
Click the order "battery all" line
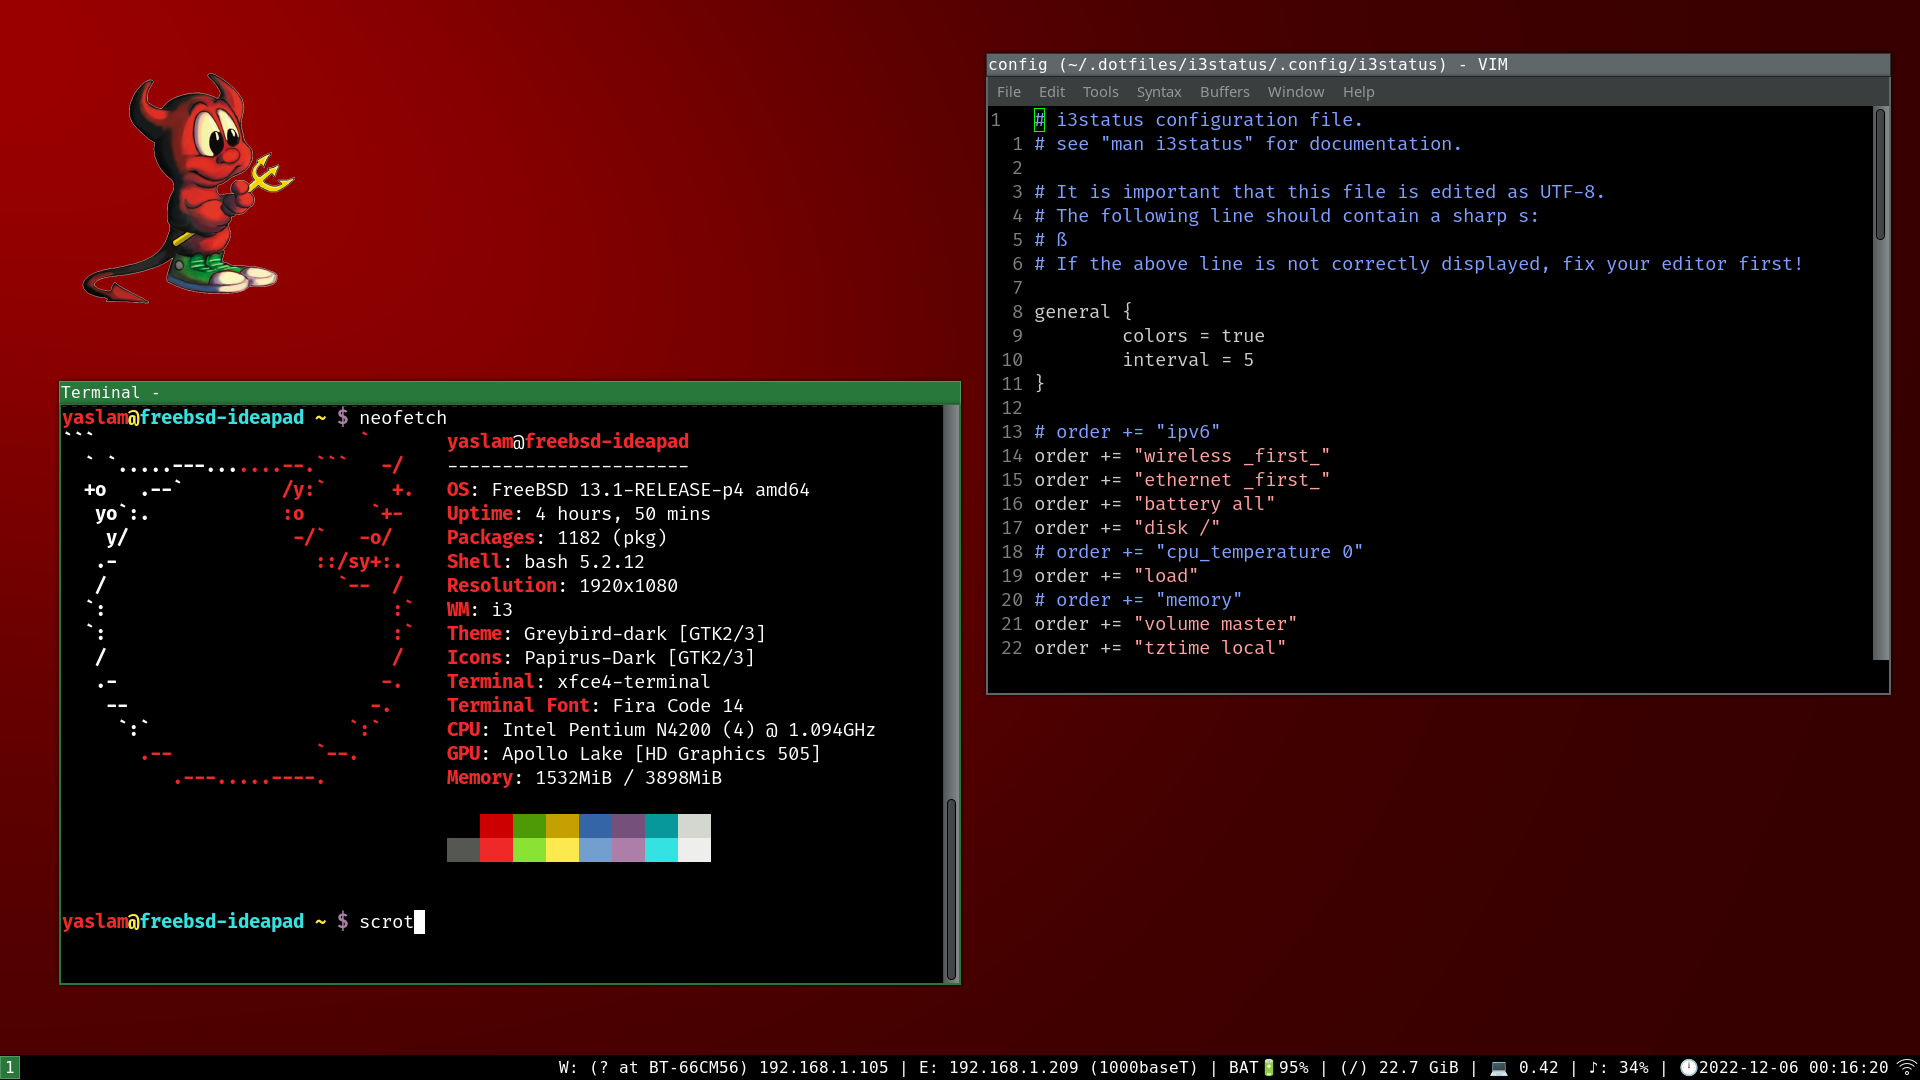[1155, 504]
